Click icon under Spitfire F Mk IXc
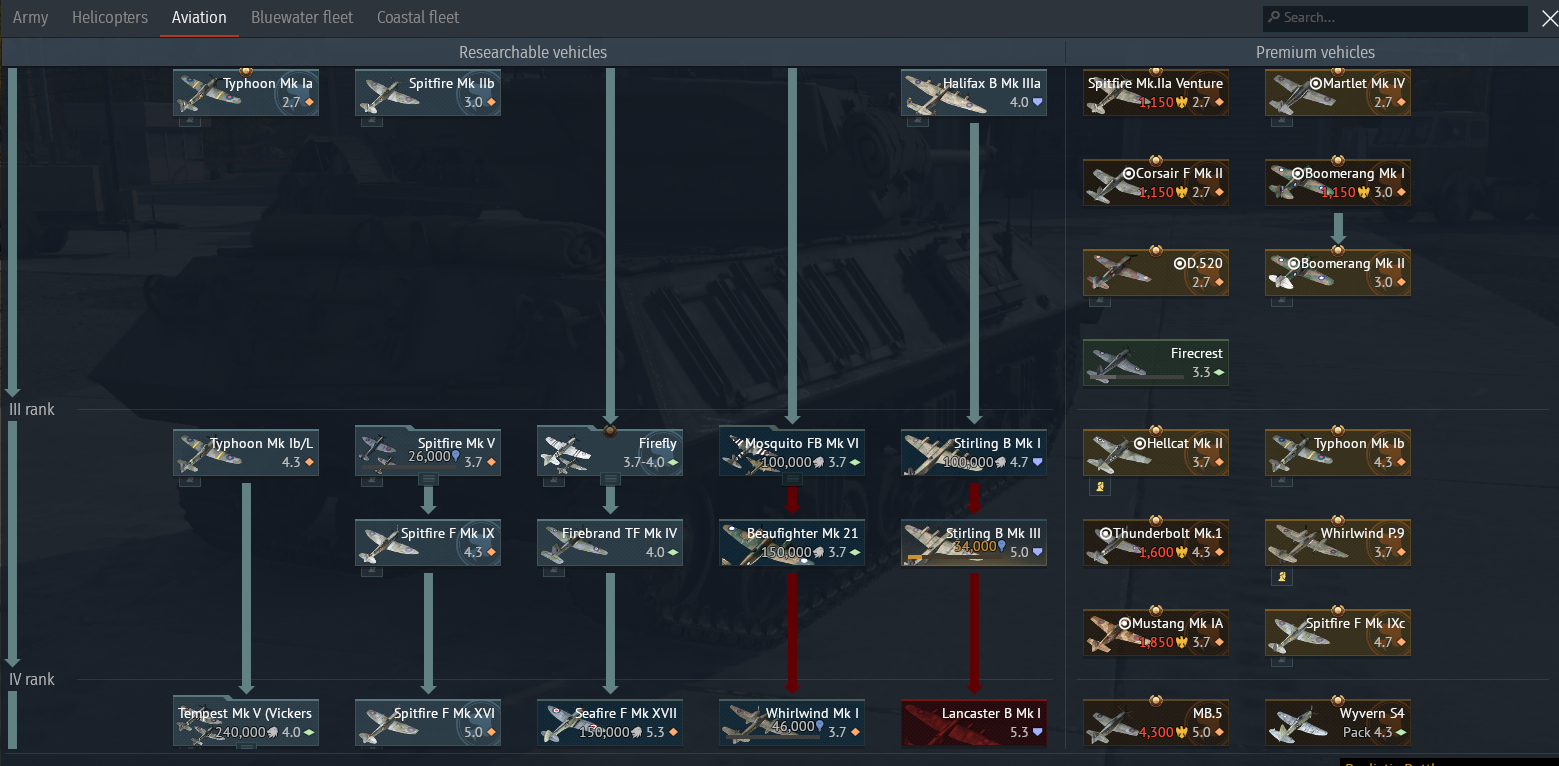 1281,661
